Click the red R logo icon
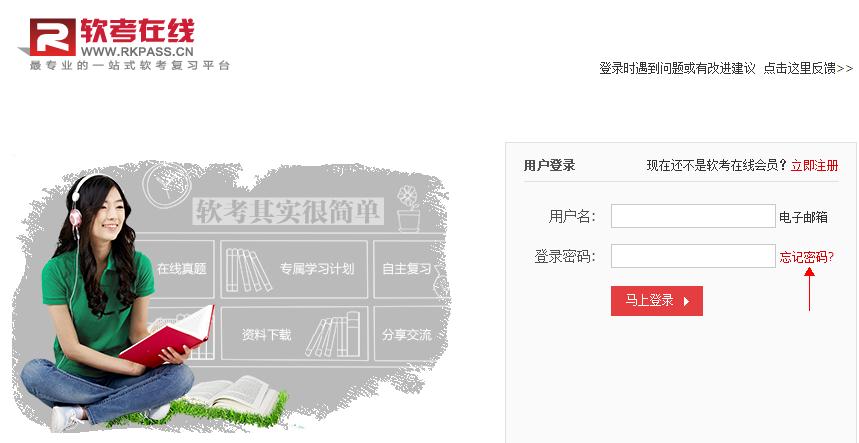This screenshot has width=859, height=443. pos(52,37)
